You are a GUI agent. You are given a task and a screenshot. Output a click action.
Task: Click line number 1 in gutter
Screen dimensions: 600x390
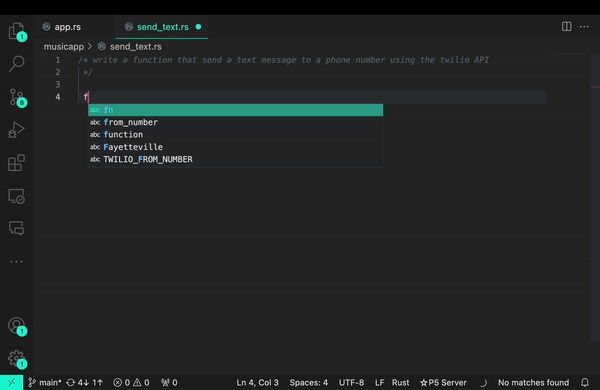(58, 60)
